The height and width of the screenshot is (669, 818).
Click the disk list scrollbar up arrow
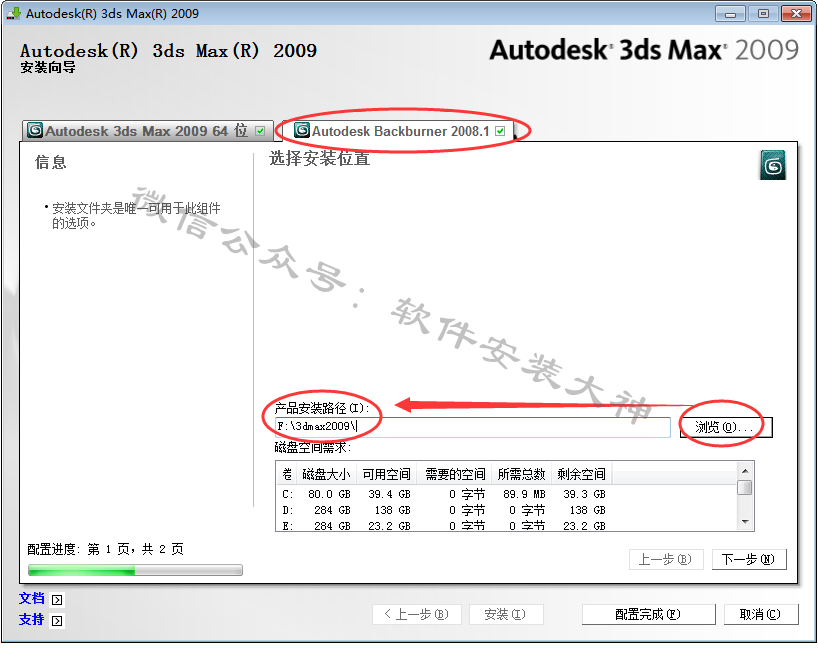click(x=744, y=471)
